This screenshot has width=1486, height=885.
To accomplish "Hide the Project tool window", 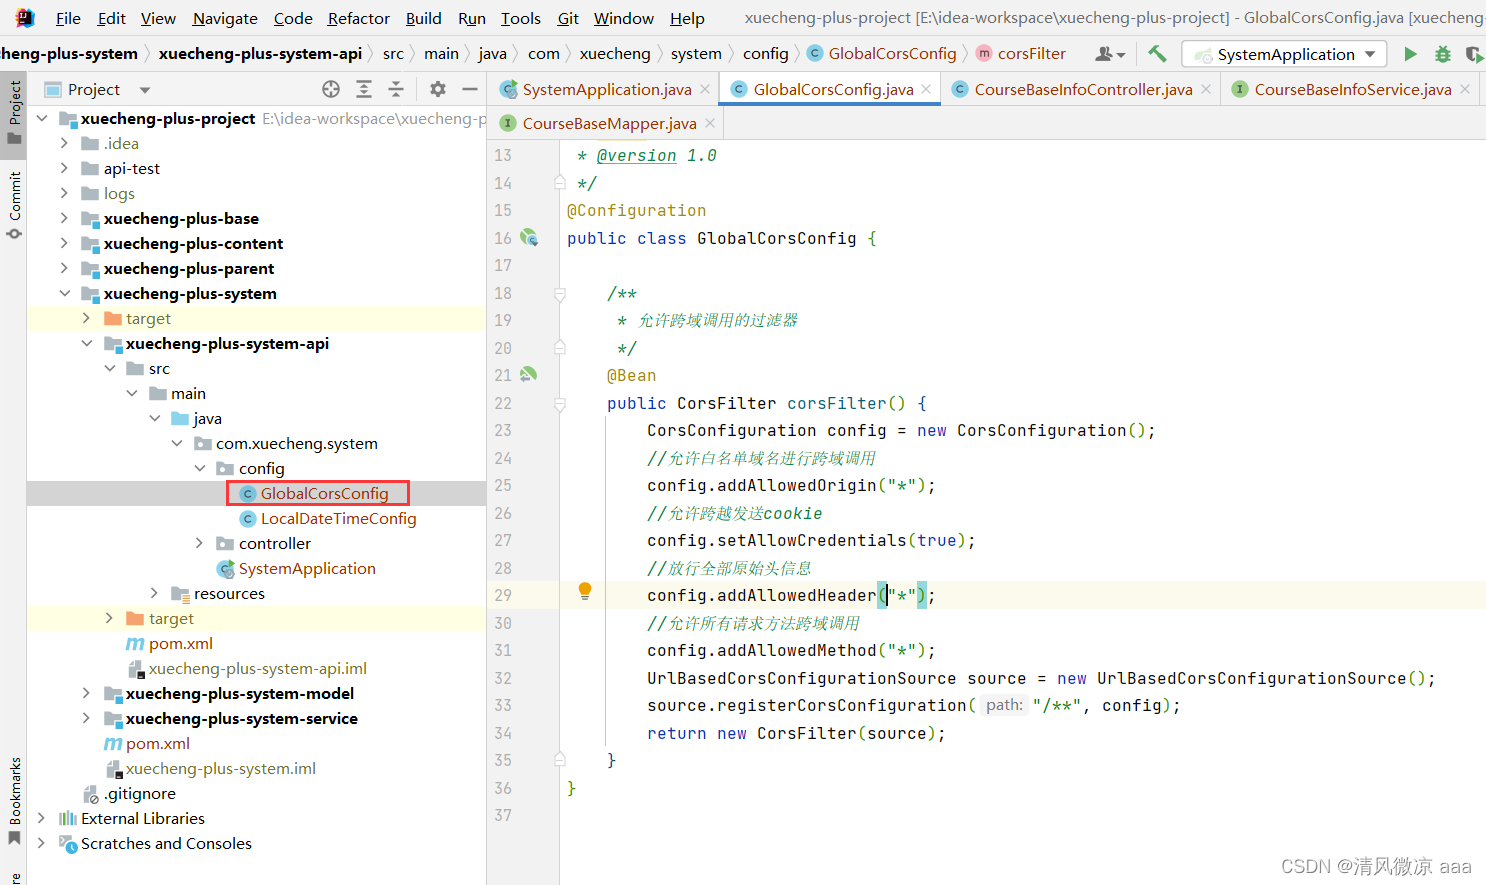I will coord(470,89).
